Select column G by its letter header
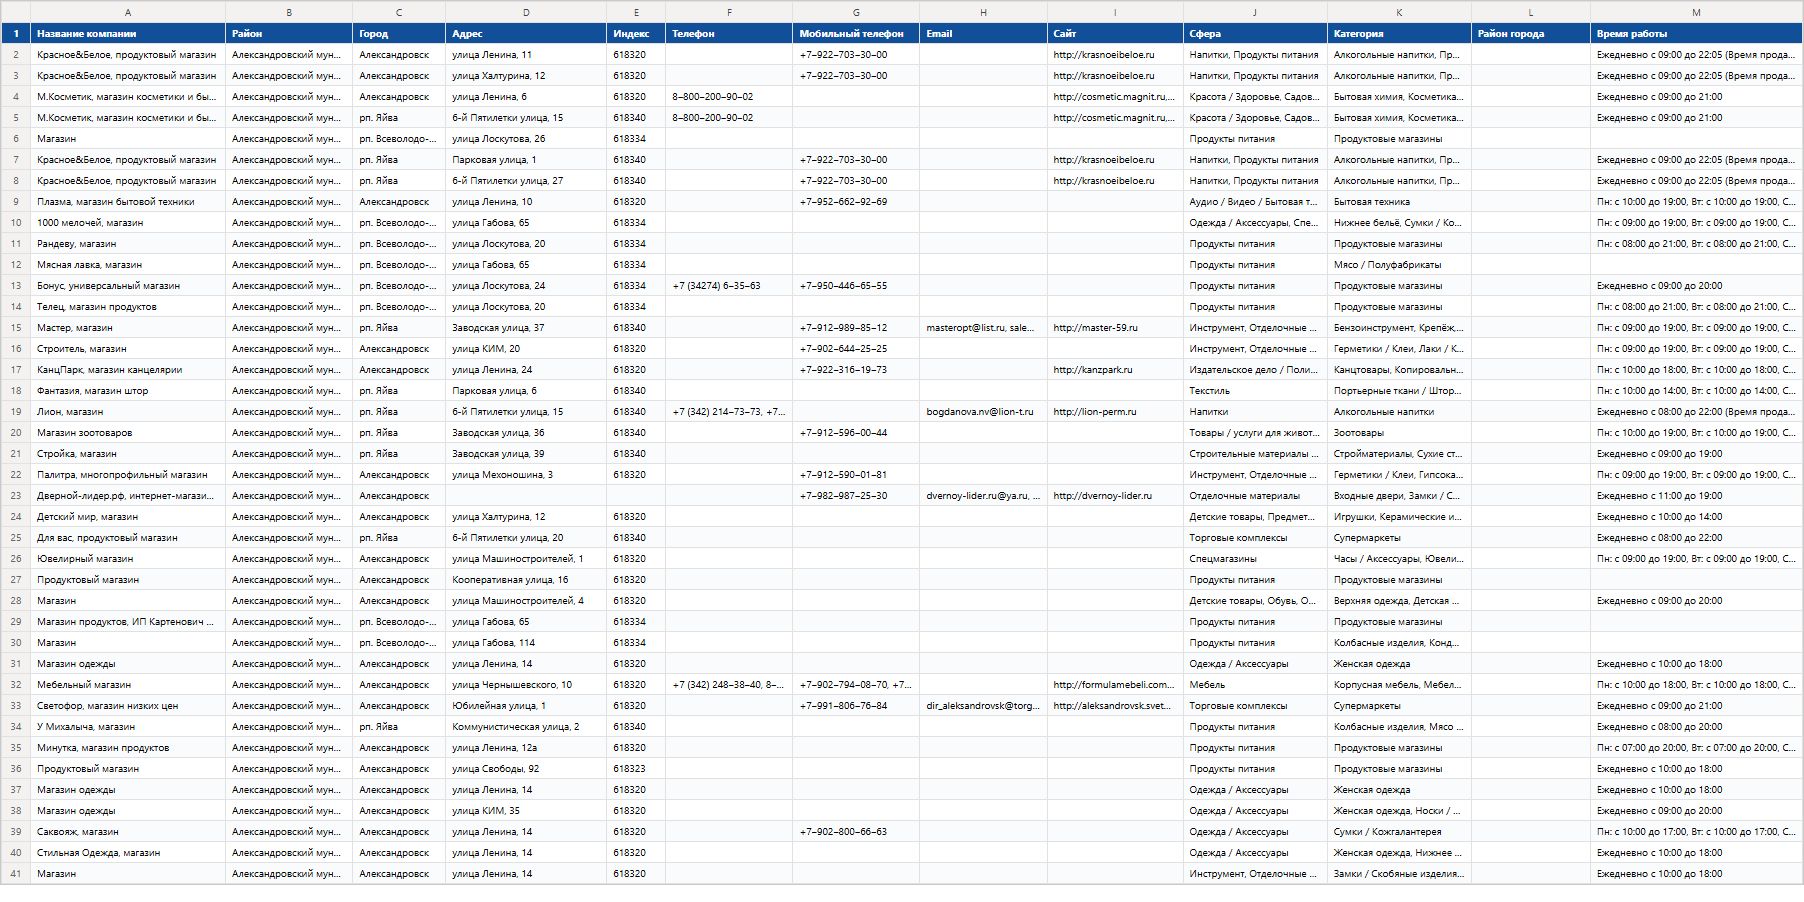Image resolution: width=1804 pixels, height=902 pixels. pyautogui.click(x=856, y=12)
